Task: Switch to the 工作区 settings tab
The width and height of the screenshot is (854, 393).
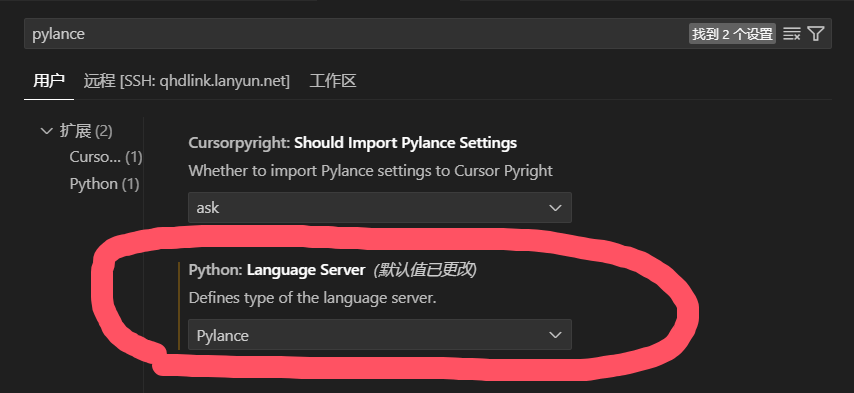Action: (333, 82)
